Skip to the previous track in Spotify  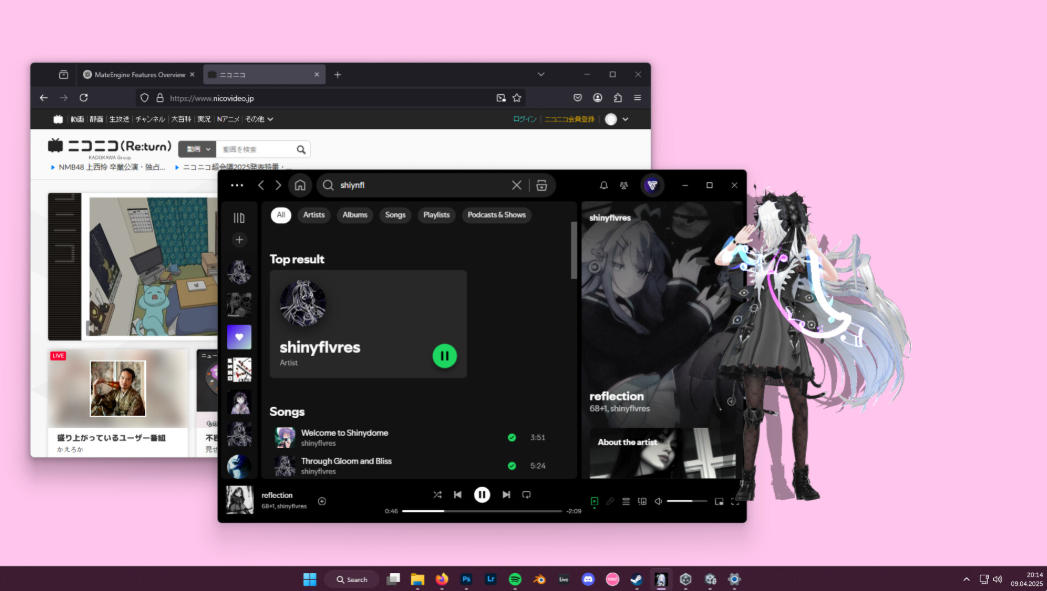click(x=457, y=495)
